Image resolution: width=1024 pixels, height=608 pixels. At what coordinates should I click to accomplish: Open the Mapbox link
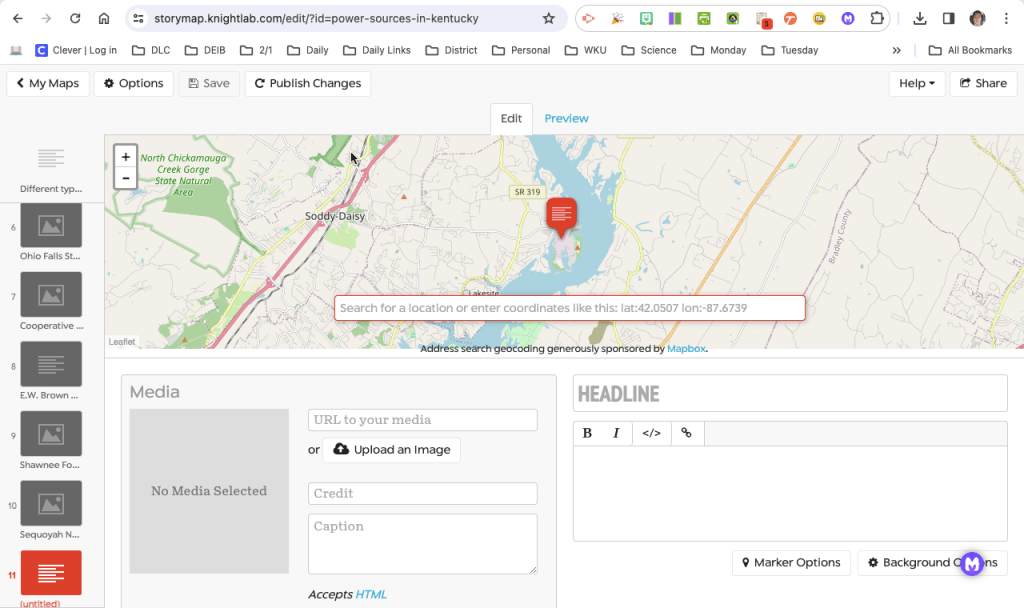pyautogui.click(x=686, y=349)
